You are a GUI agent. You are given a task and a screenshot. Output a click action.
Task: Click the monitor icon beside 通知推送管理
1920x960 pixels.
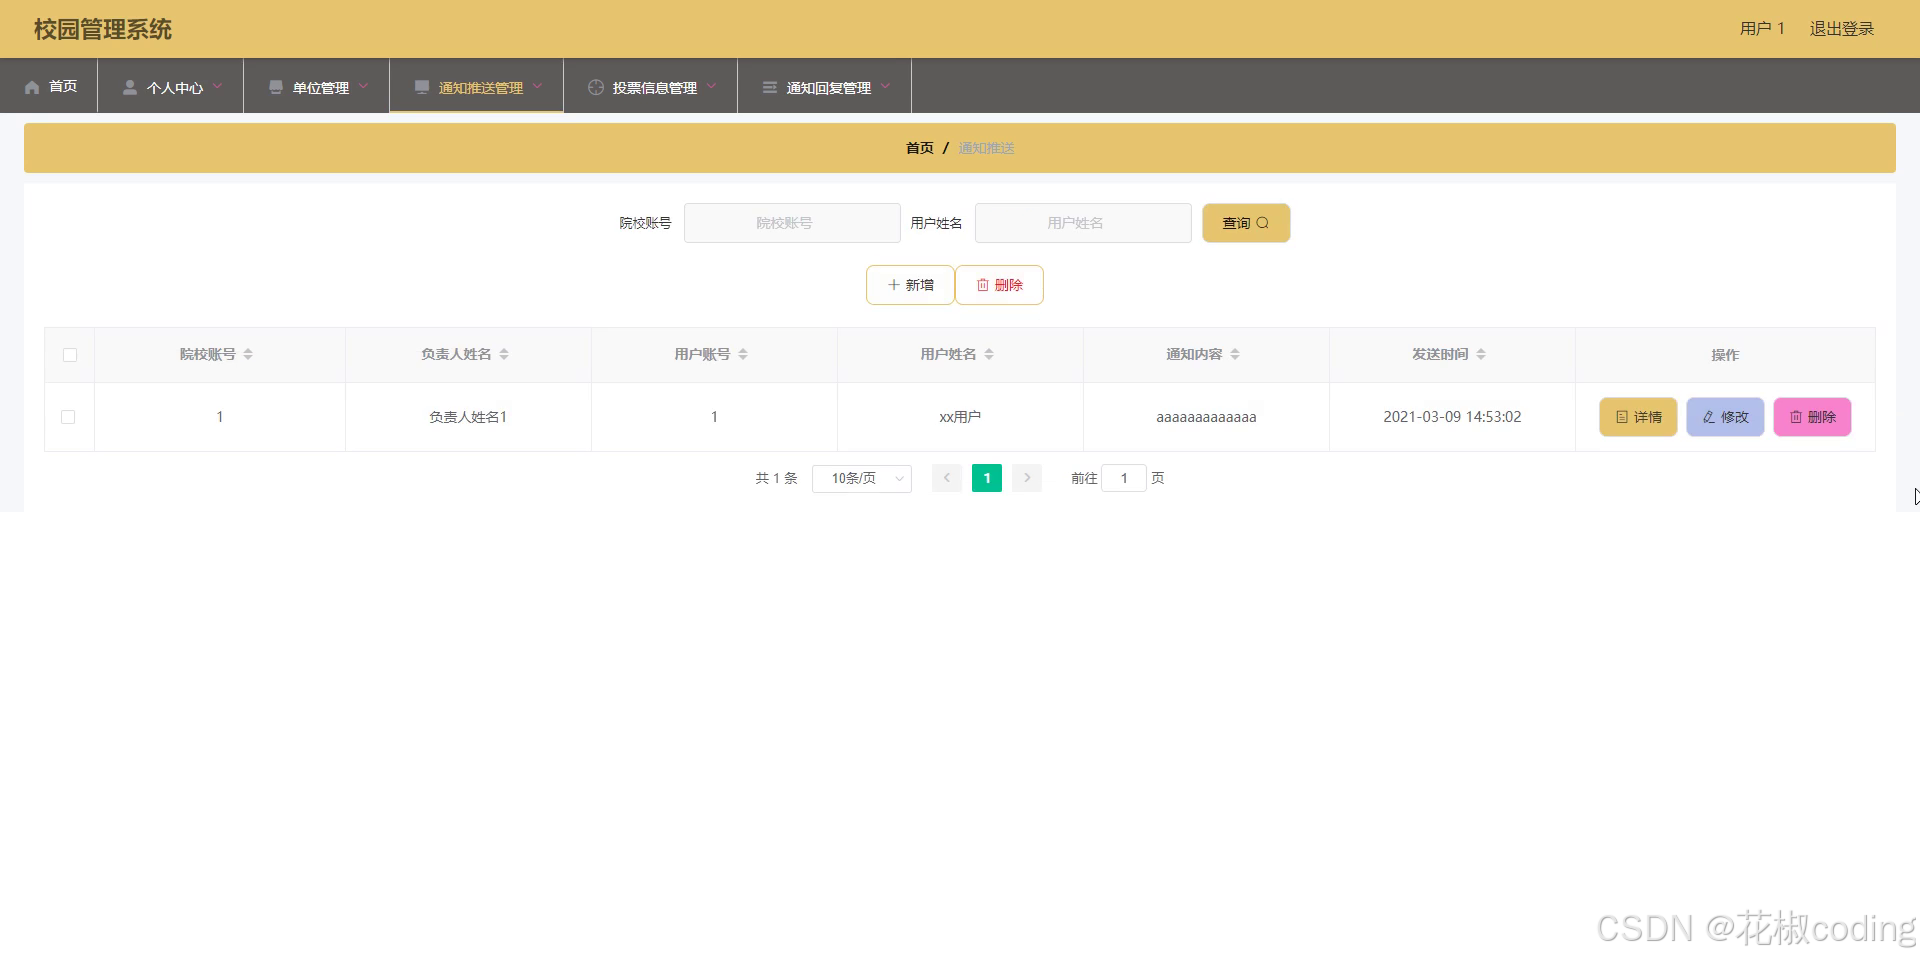click(422, 87)
